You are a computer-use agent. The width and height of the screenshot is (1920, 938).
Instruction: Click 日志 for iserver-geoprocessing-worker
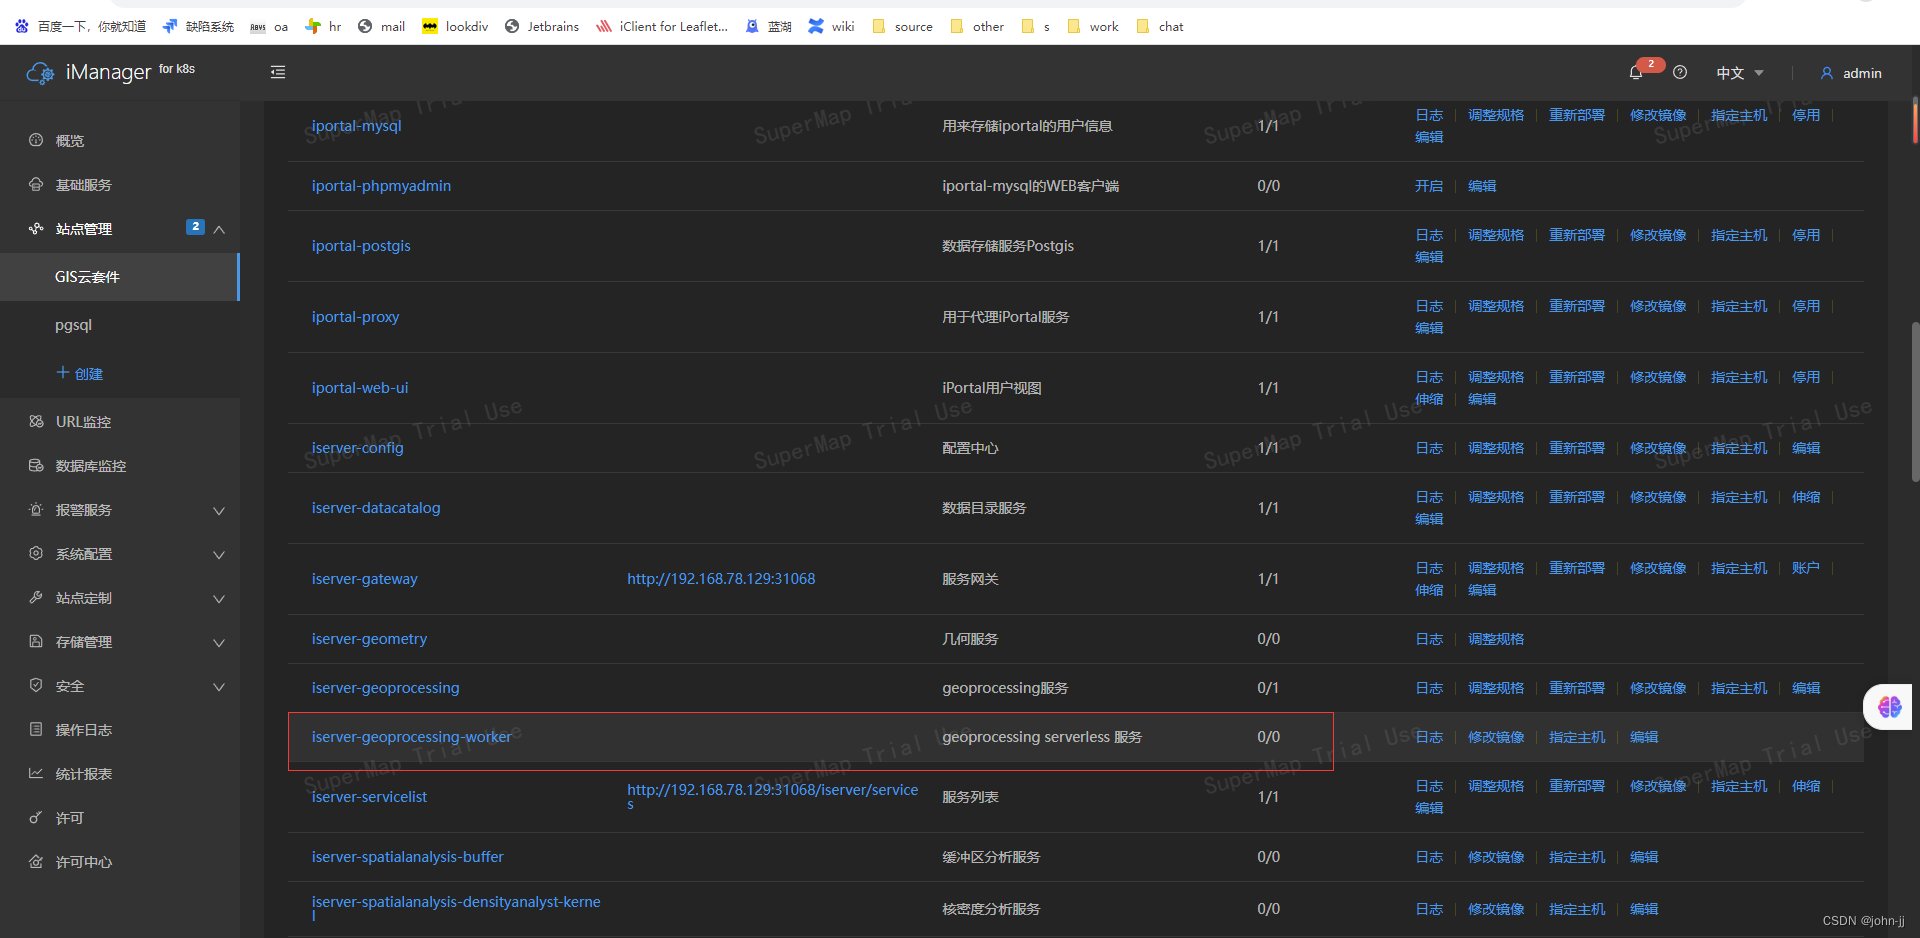(x=1429, y=737)
